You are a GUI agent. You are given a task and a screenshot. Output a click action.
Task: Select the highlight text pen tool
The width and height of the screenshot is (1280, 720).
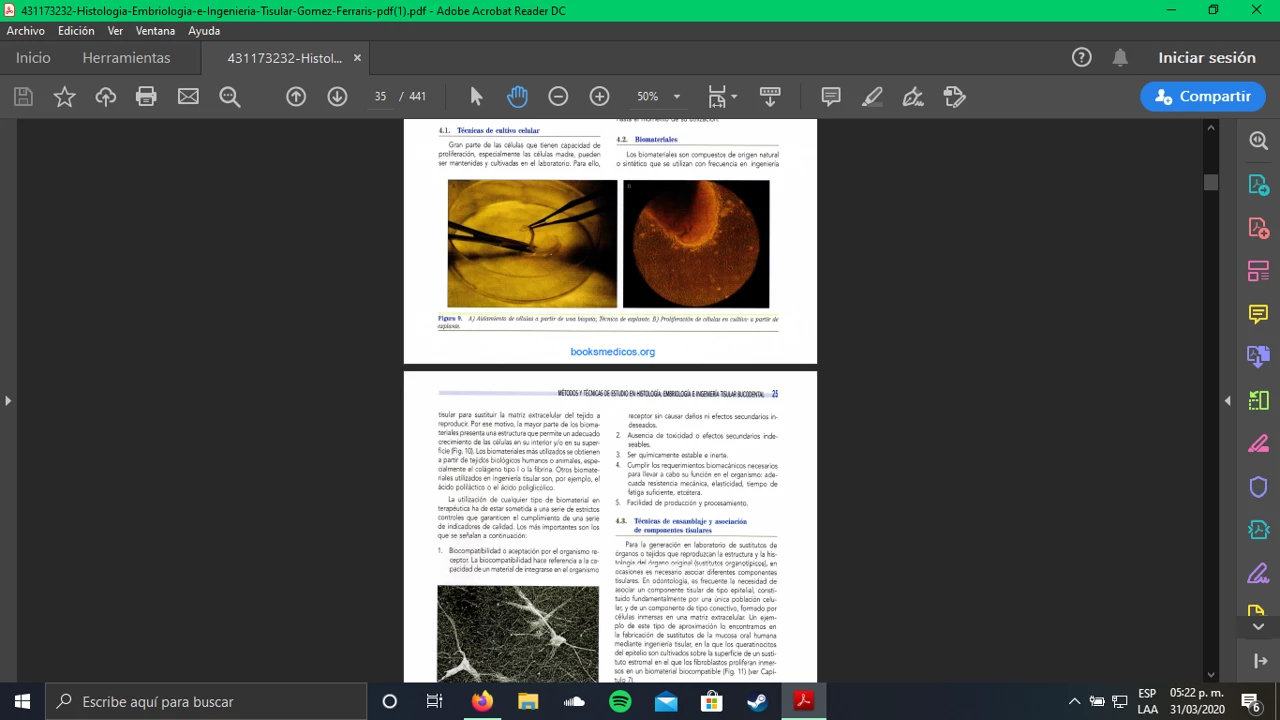872,97
